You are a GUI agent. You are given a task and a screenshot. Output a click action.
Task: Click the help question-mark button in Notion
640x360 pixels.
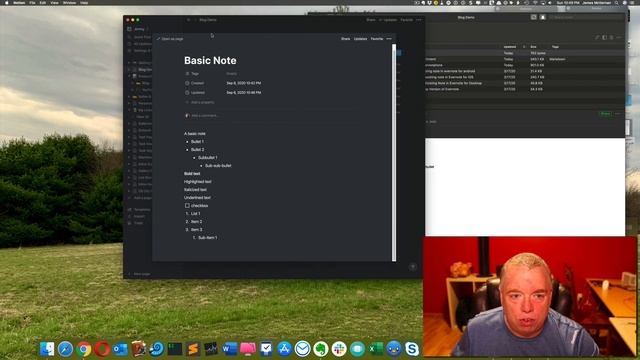click(413, 267)
